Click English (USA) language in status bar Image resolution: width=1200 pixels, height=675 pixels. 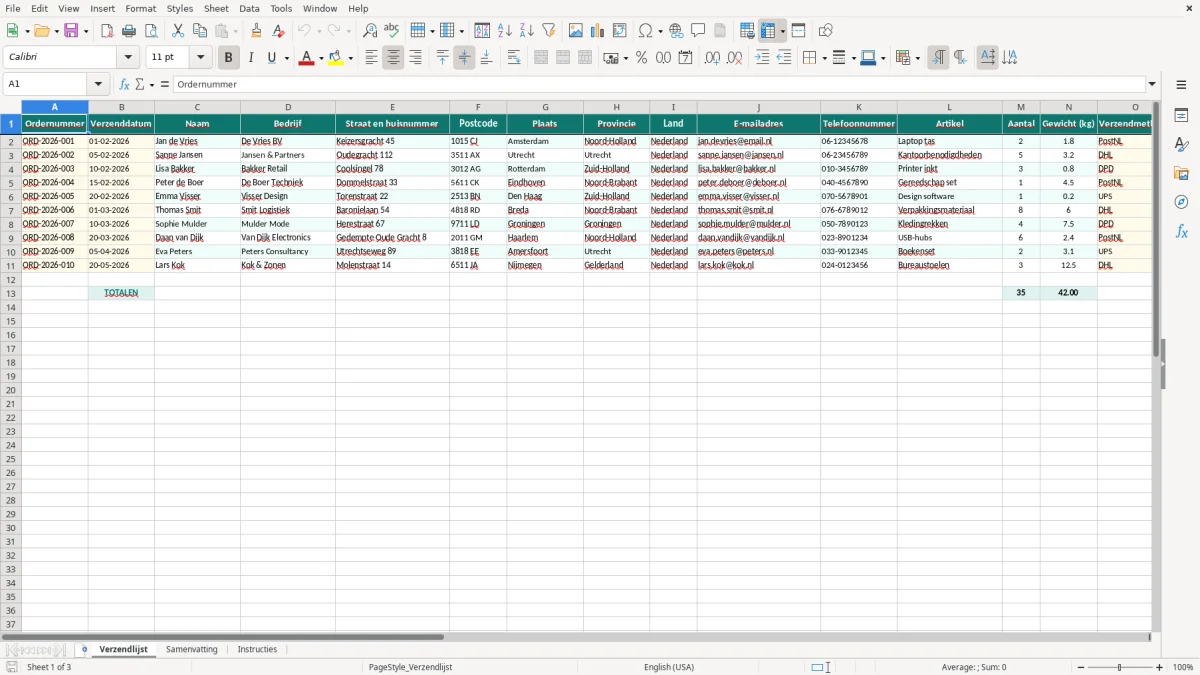669,667
